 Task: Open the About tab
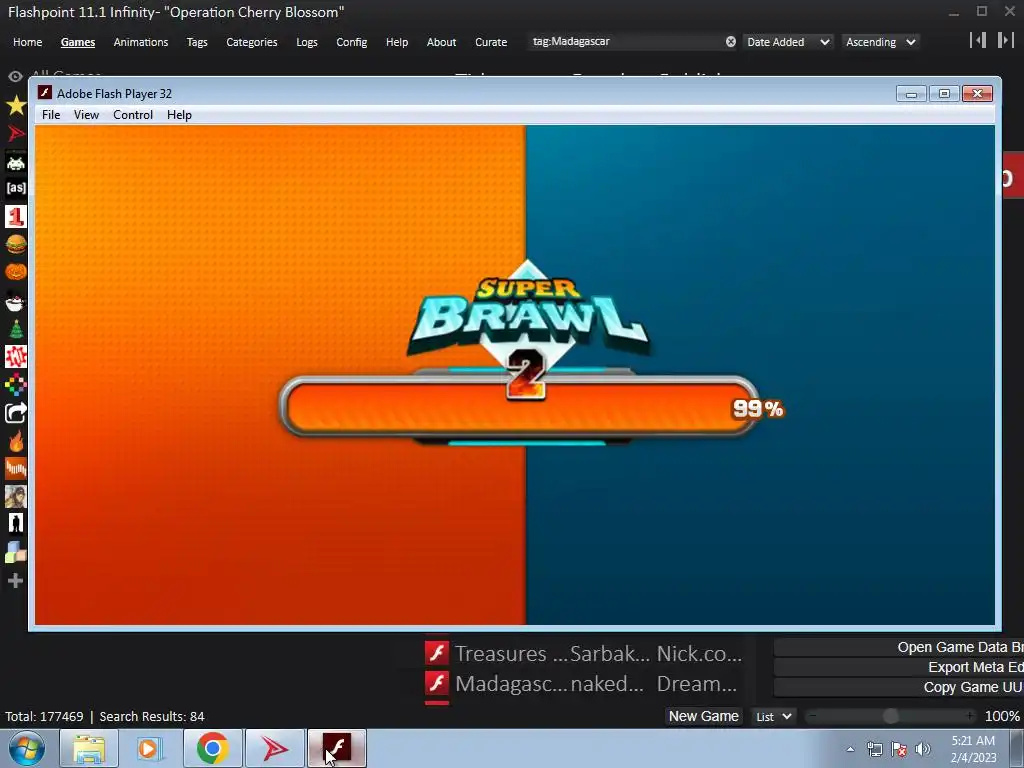tap(441, 42)
